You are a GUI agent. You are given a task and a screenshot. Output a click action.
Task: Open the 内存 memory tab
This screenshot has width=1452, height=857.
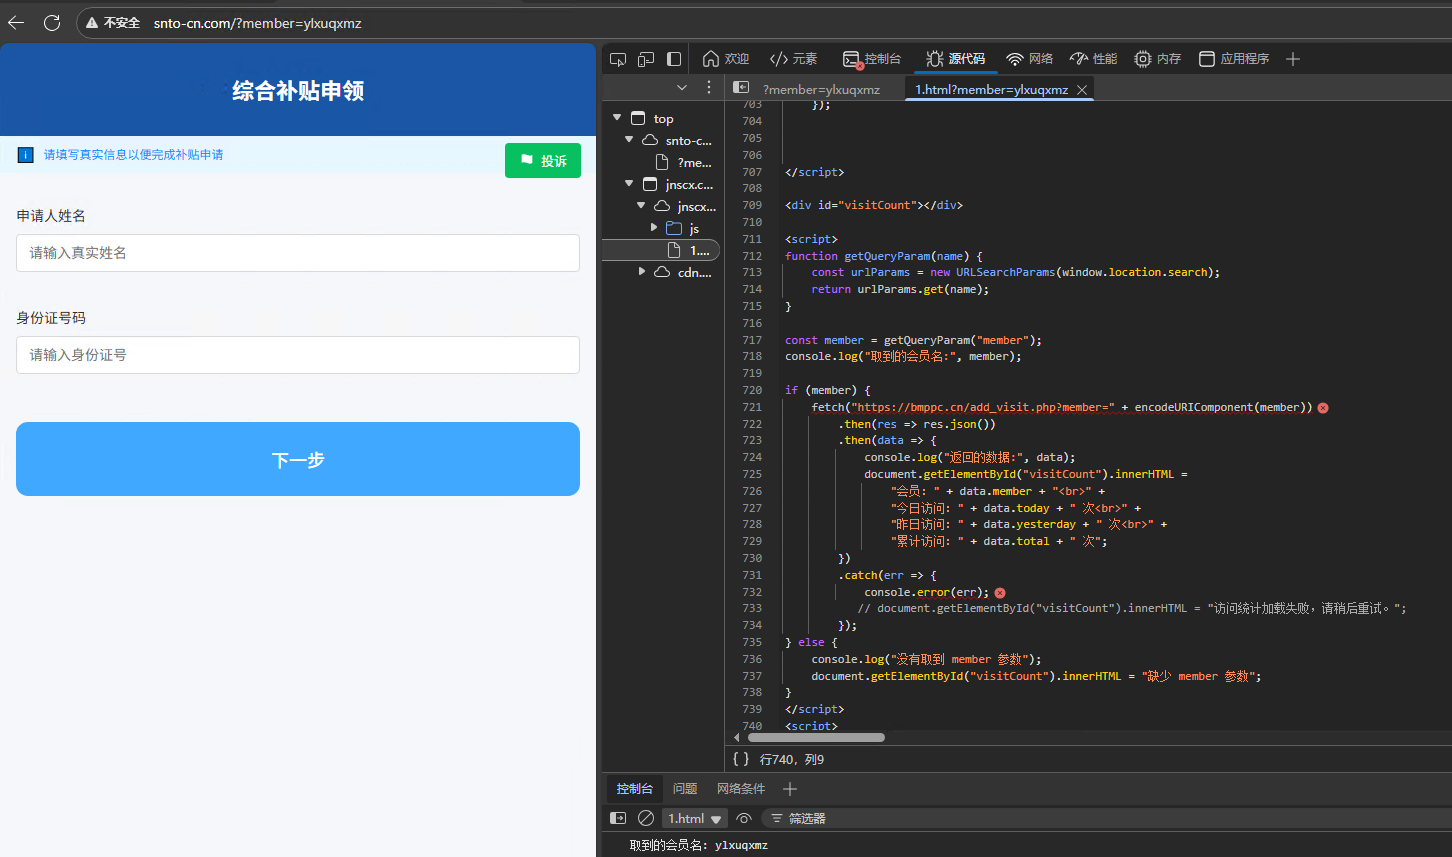(x=1157, y=59)
